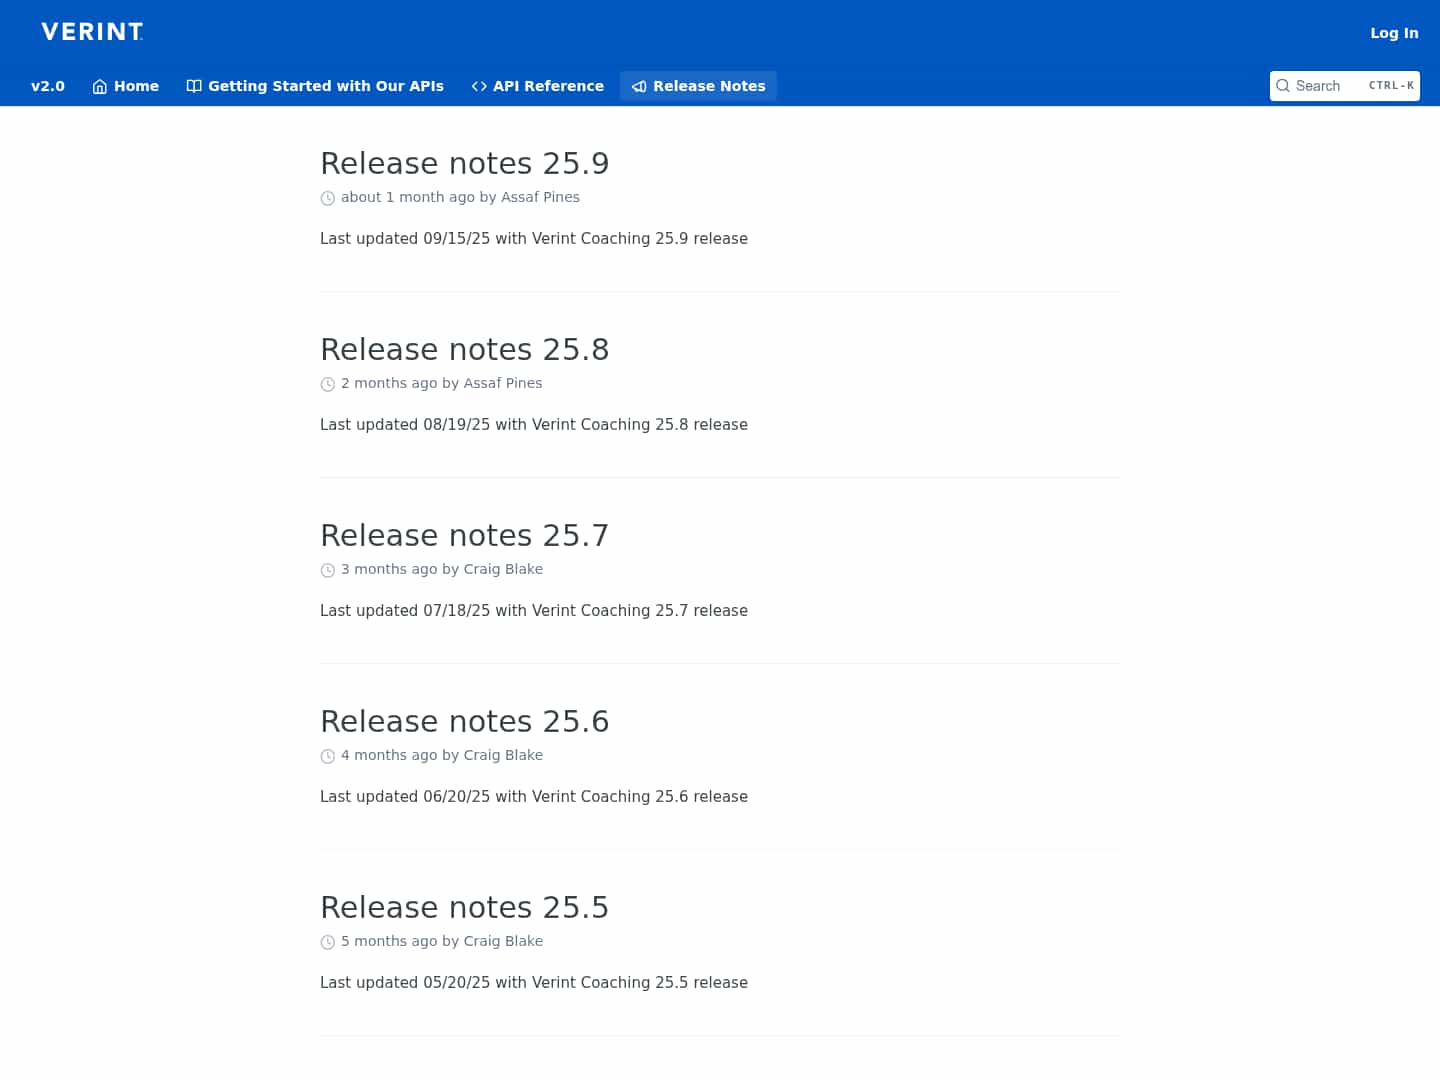Click the magnifier icon in the search box
1440x1080 pixels.
point(1283,86)
